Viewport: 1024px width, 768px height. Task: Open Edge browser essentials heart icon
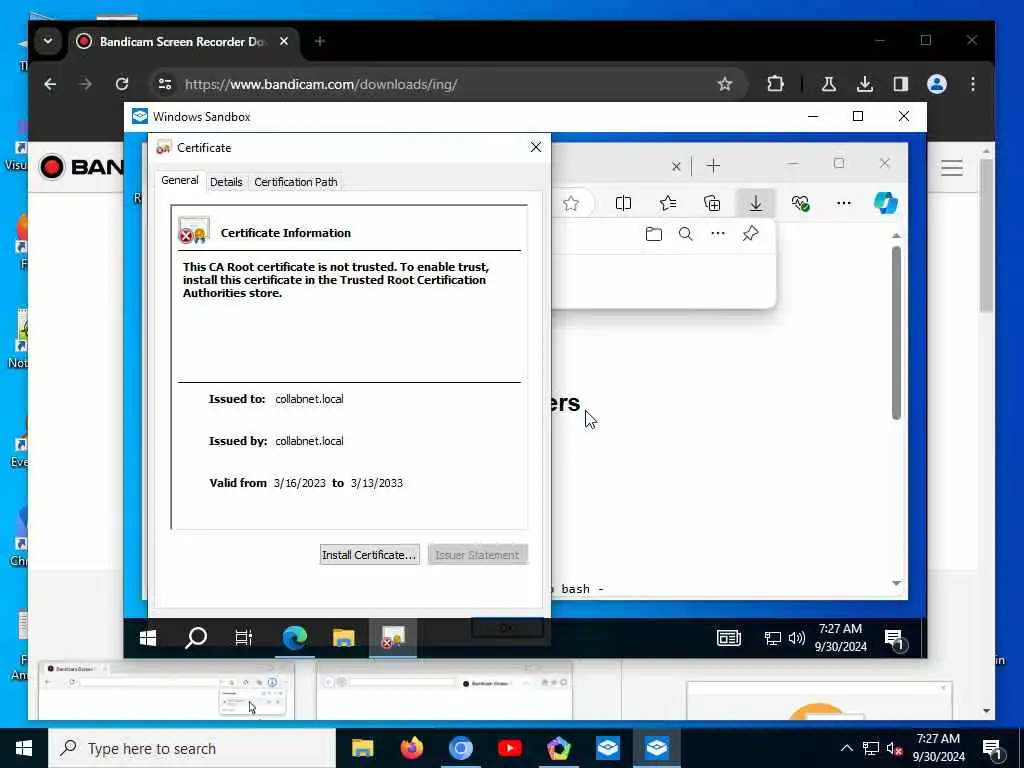800,203
